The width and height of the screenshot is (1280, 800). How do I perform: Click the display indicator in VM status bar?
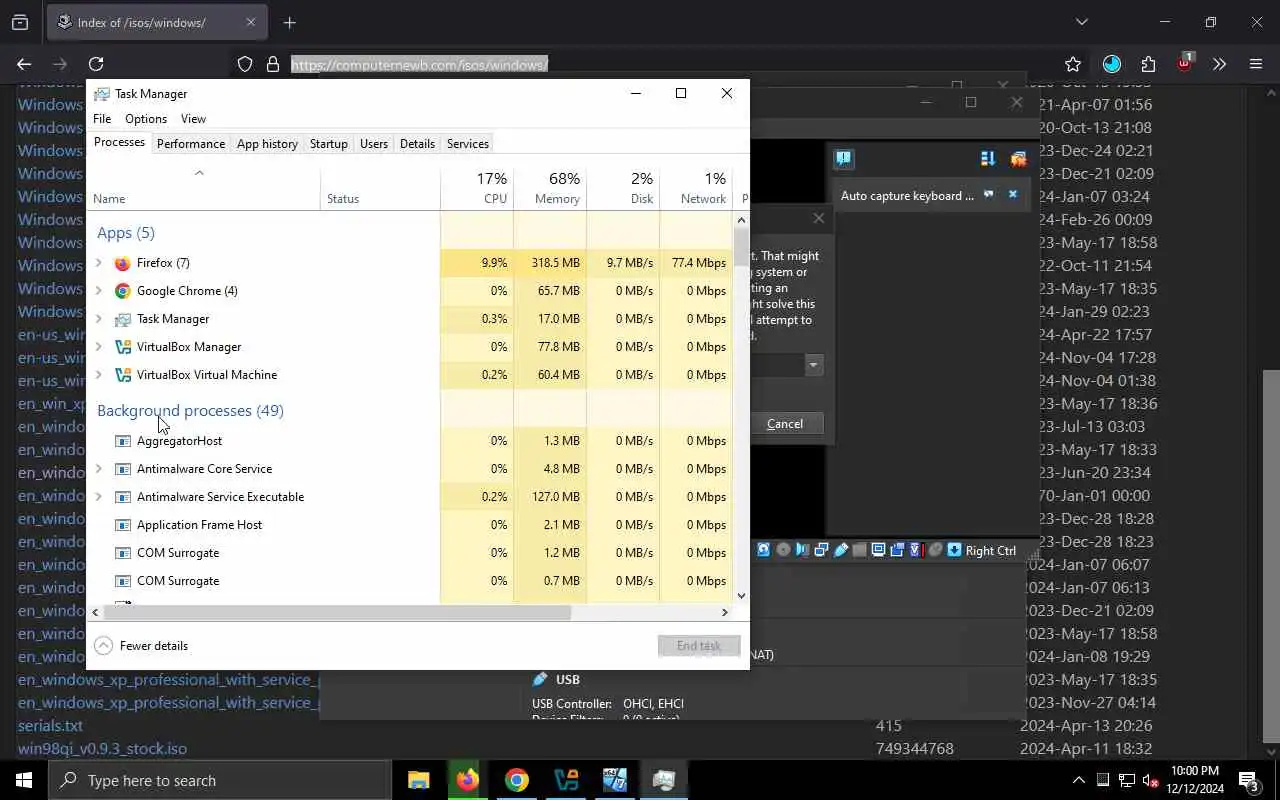[x=878, y=550]
